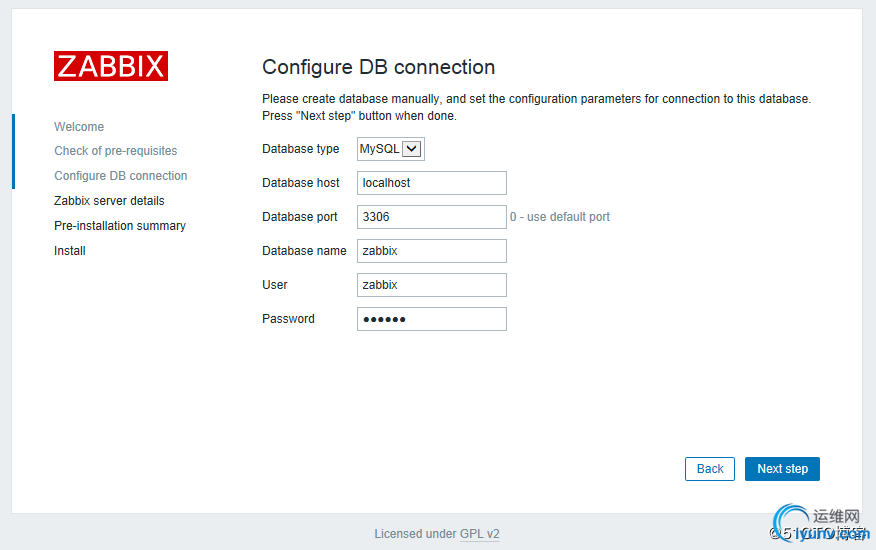The image size is (876, 550).
Task: Click the ZABBIX logo
Action: point(111,66)
